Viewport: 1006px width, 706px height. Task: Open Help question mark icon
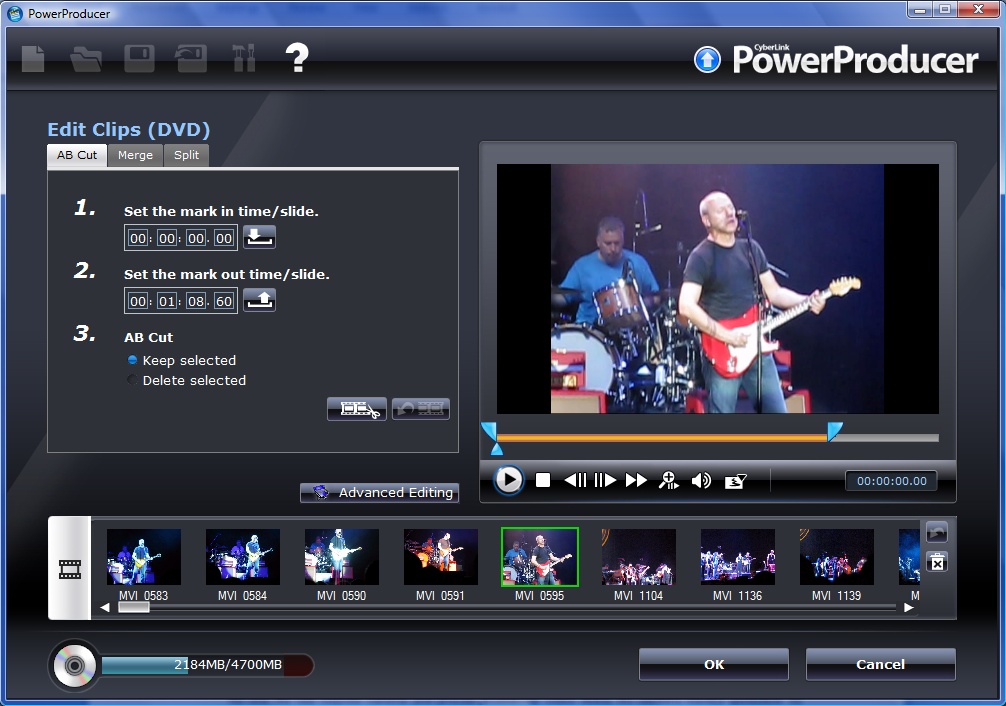click(297, 58)
